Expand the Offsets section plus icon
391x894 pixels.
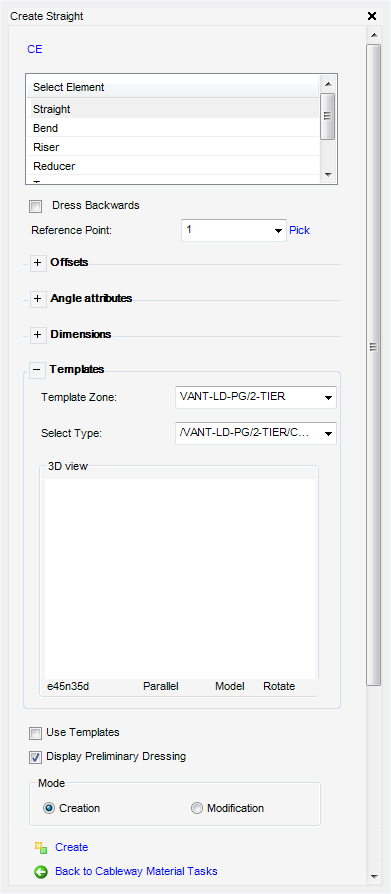click(38, 263)
